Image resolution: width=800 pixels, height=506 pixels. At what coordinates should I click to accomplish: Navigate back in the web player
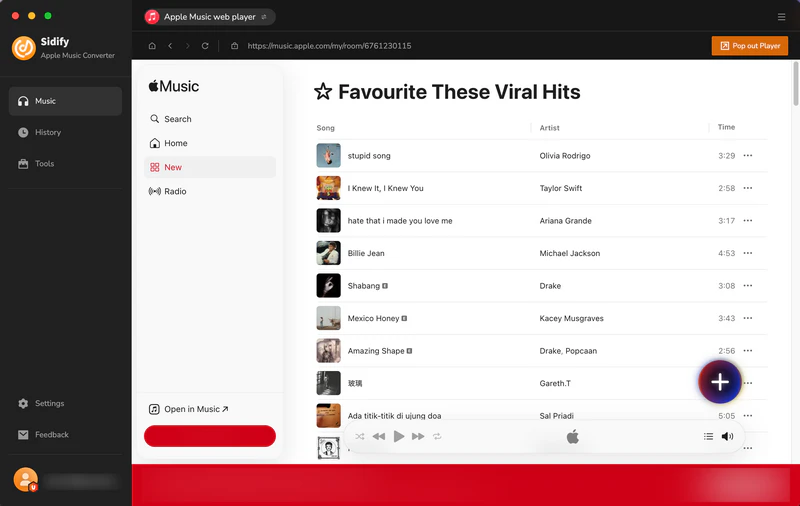coord(170,46)
